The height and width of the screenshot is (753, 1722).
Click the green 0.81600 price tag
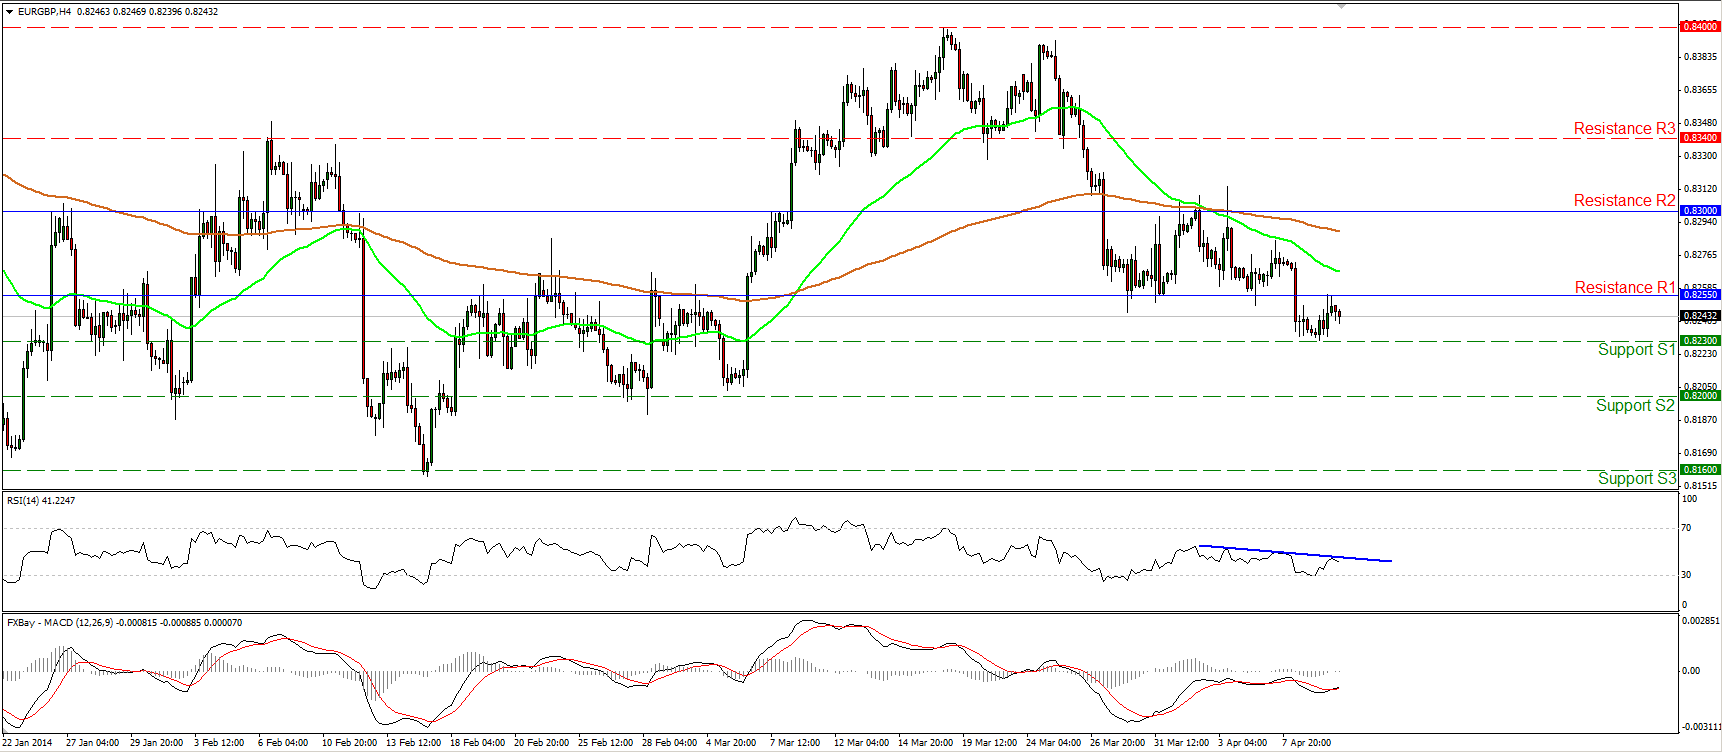click(1700, 470)
